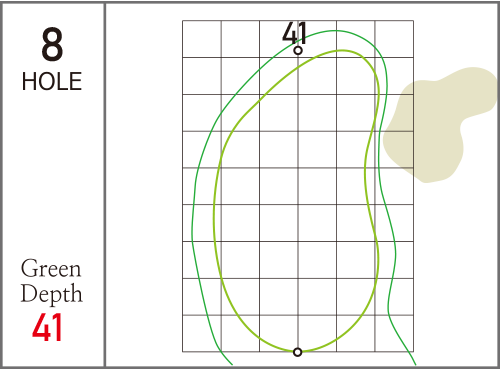
Task: Select the top-right grid cell
Action: coord(394,39)
